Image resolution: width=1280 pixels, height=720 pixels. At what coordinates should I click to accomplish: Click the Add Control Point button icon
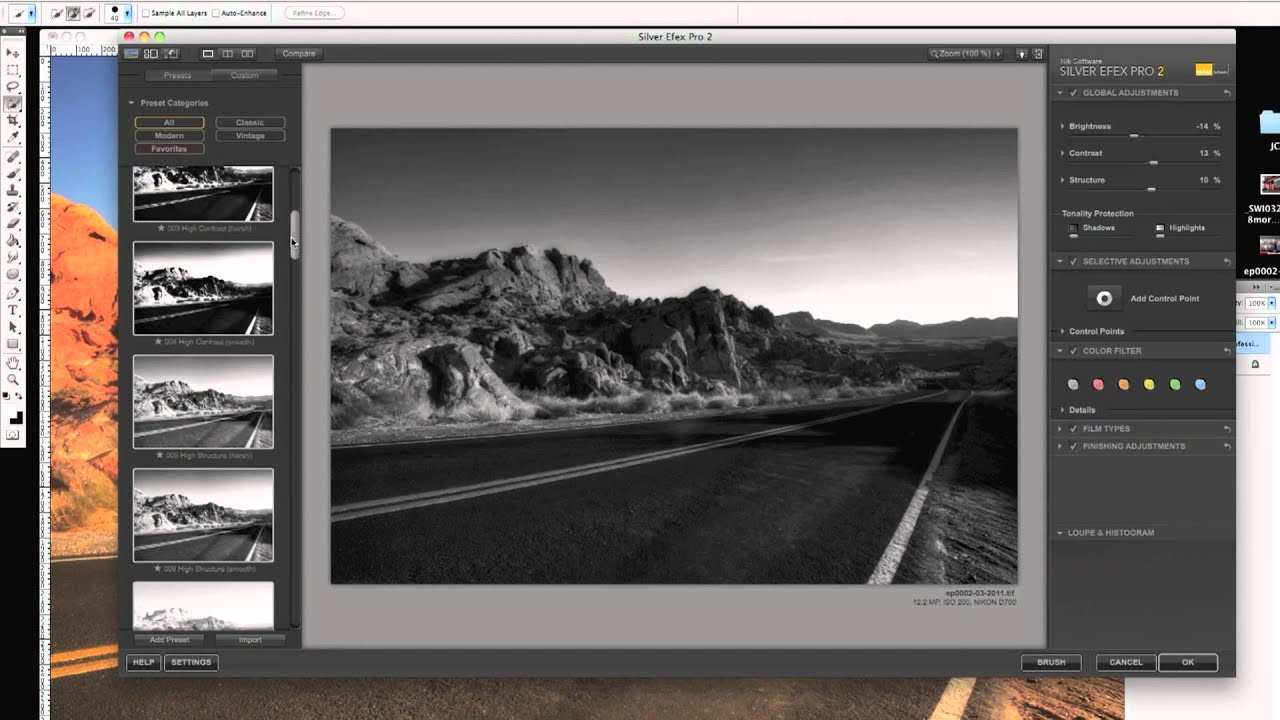pyautogui.click(x=1104, y=298)
